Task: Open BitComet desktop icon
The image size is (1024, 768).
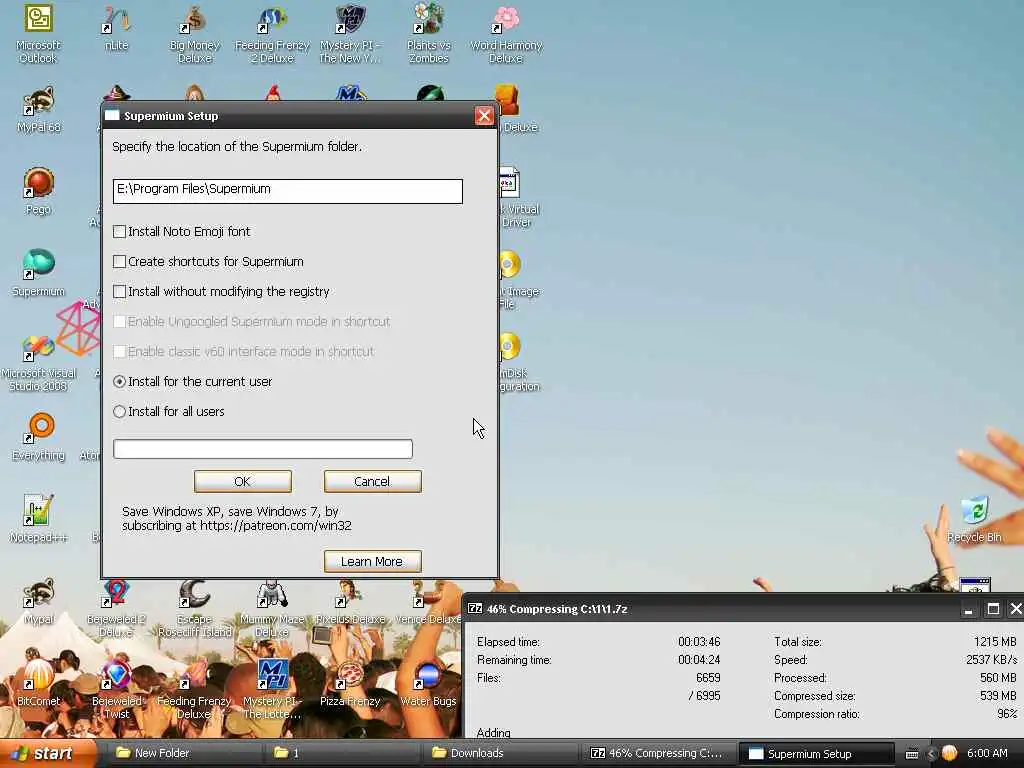Action: coord(39,682)
